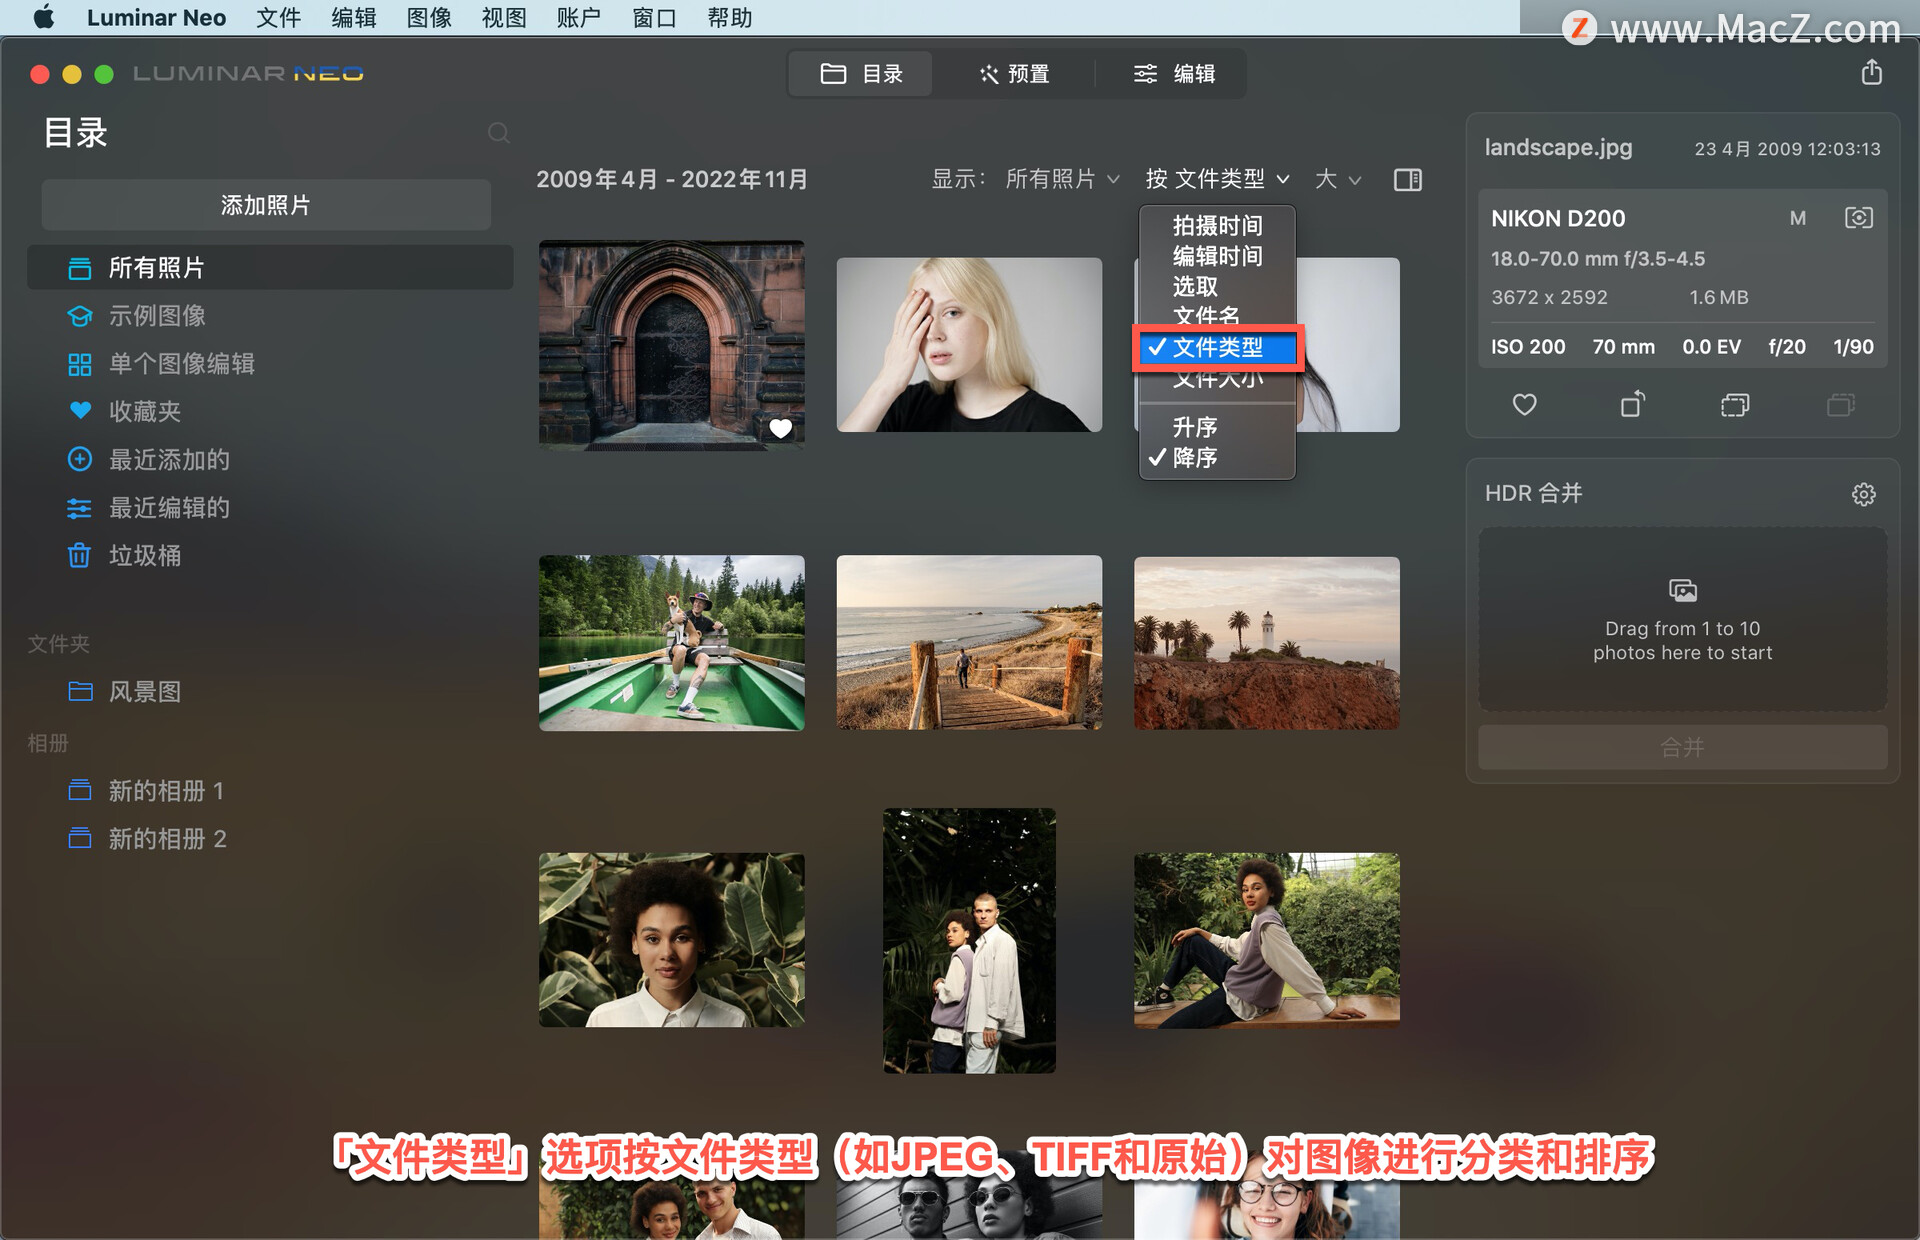The image size is (1920, 1240).
Task: Click the camera info icon beside NIKON D200
Action: click(1858, 218)
